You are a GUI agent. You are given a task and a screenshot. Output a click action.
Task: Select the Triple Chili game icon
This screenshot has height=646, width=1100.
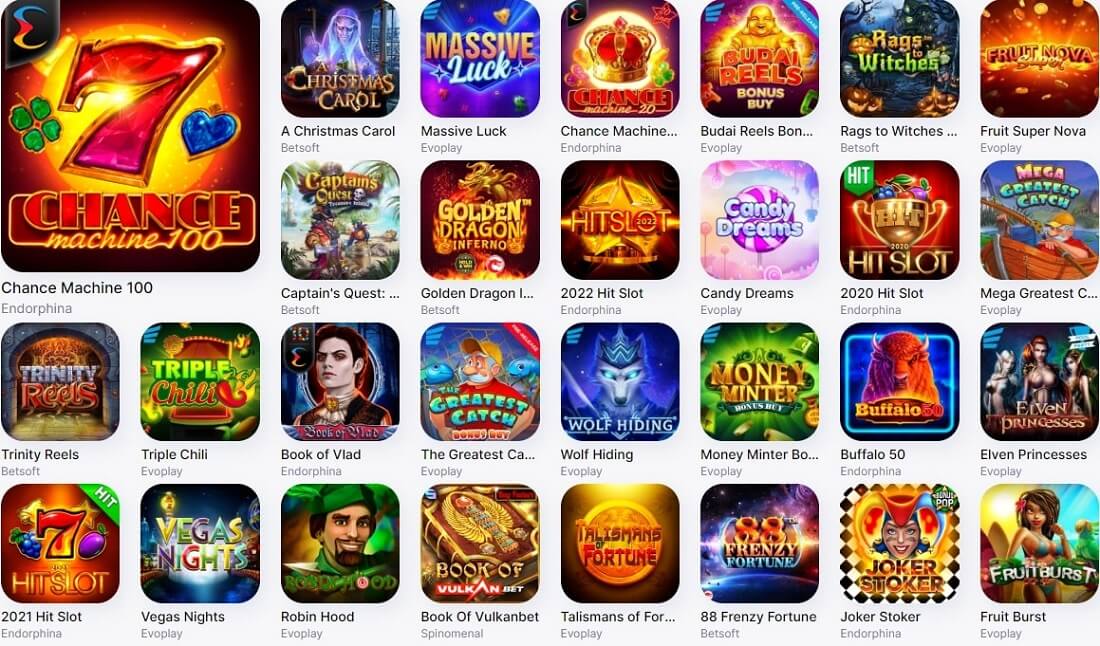(200, 382)
